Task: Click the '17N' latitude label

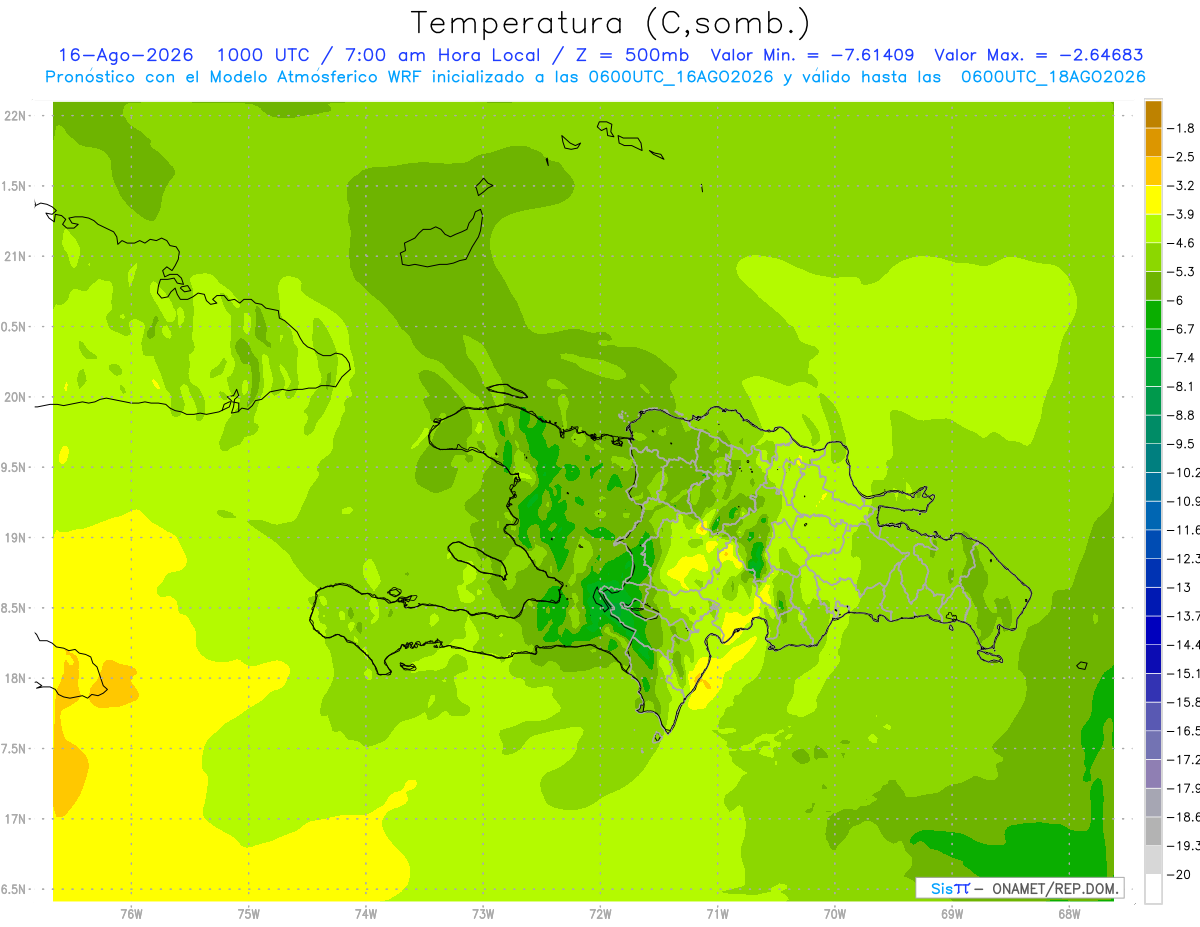Action: (15, 820)
